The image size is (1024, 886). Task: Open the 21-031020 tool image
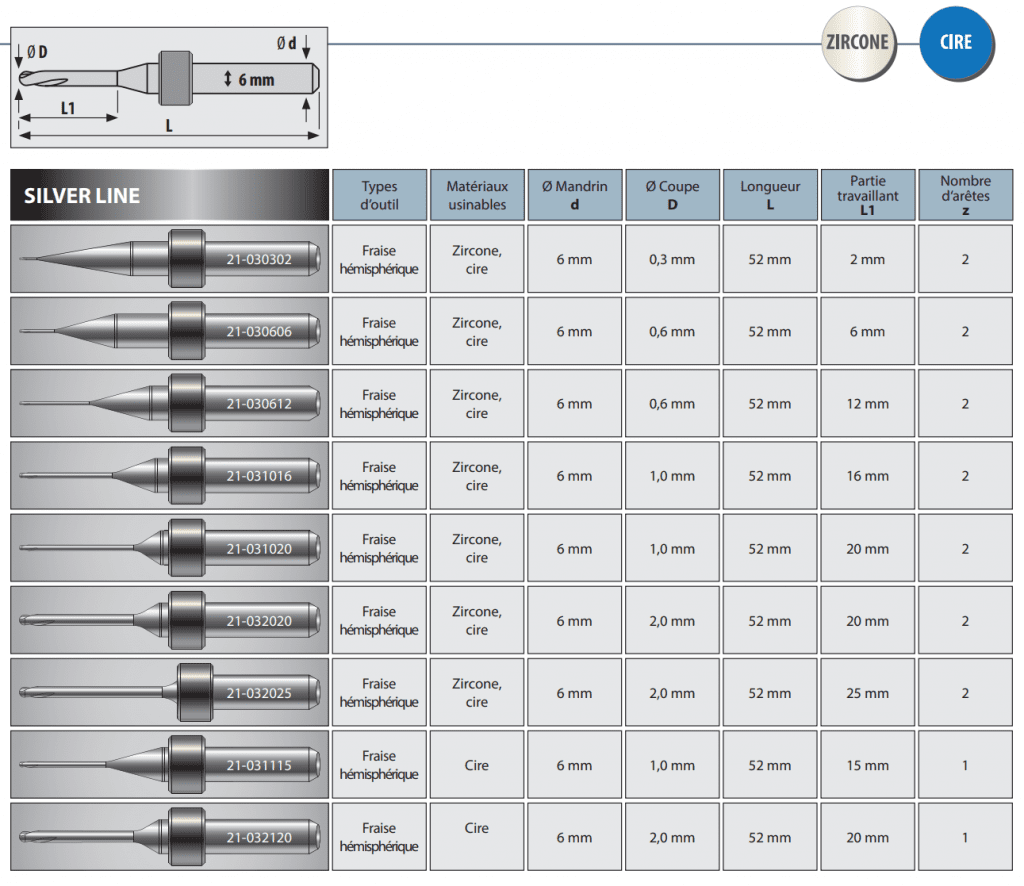point(169,548)
